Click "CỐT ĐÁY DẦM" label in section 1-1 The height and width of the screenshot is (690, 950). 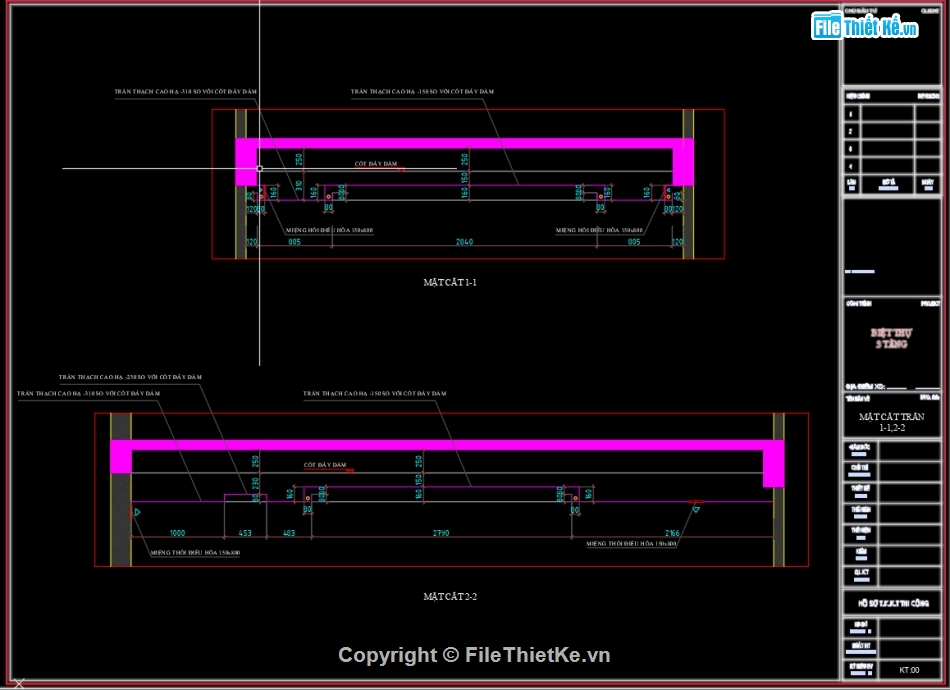click(376, 164)
